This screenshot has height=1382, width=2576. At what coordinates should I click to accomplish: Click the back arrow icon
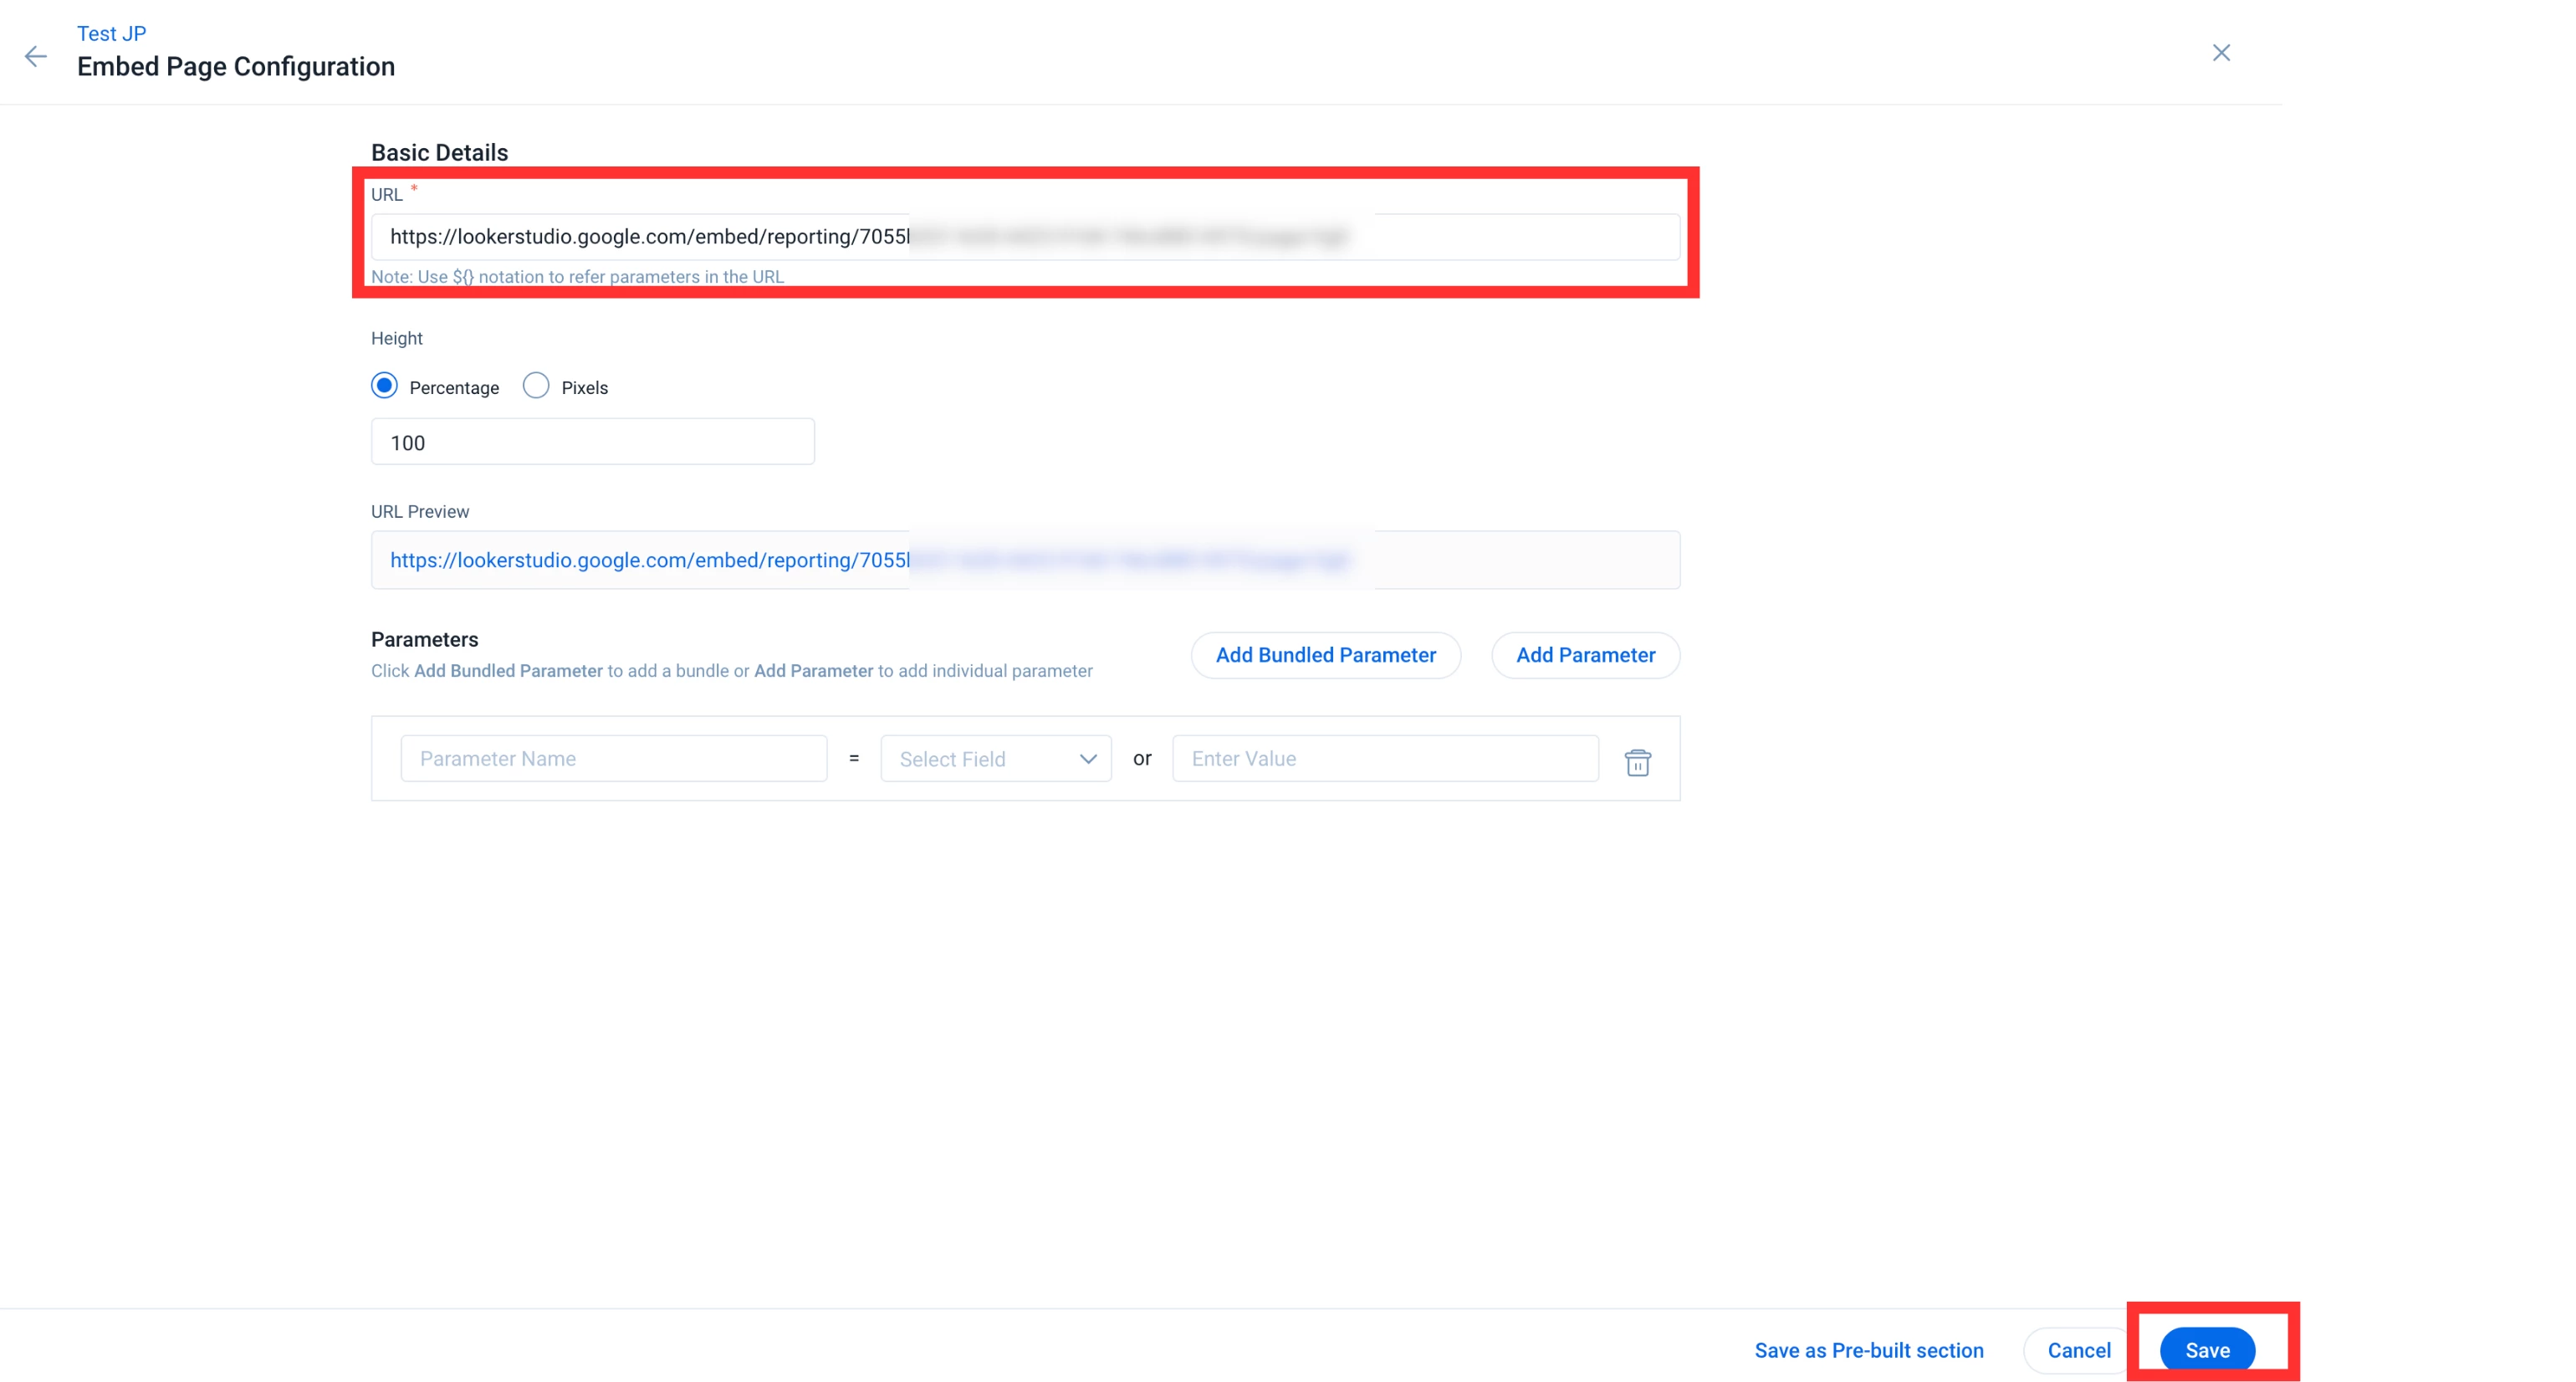tap(36, 56)
